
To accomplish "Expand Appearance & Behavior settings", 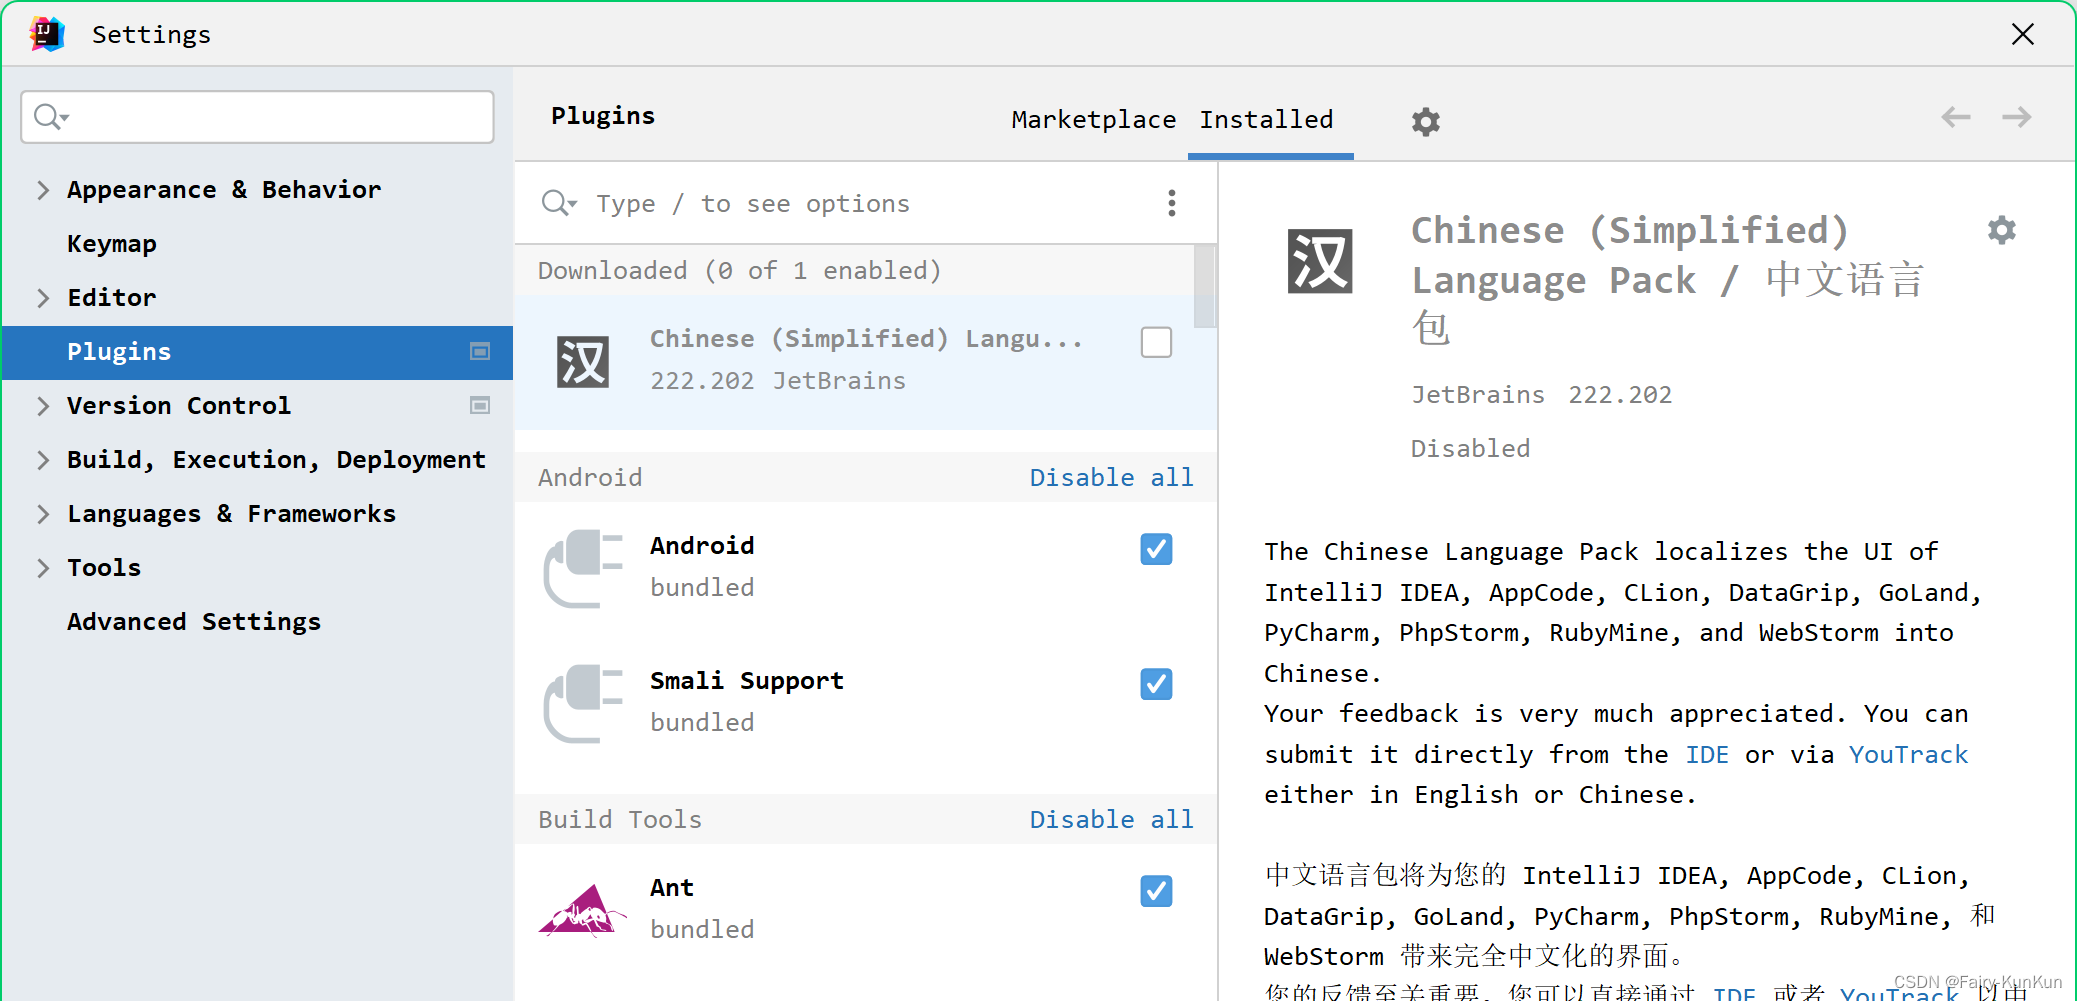I will point(43,190).
